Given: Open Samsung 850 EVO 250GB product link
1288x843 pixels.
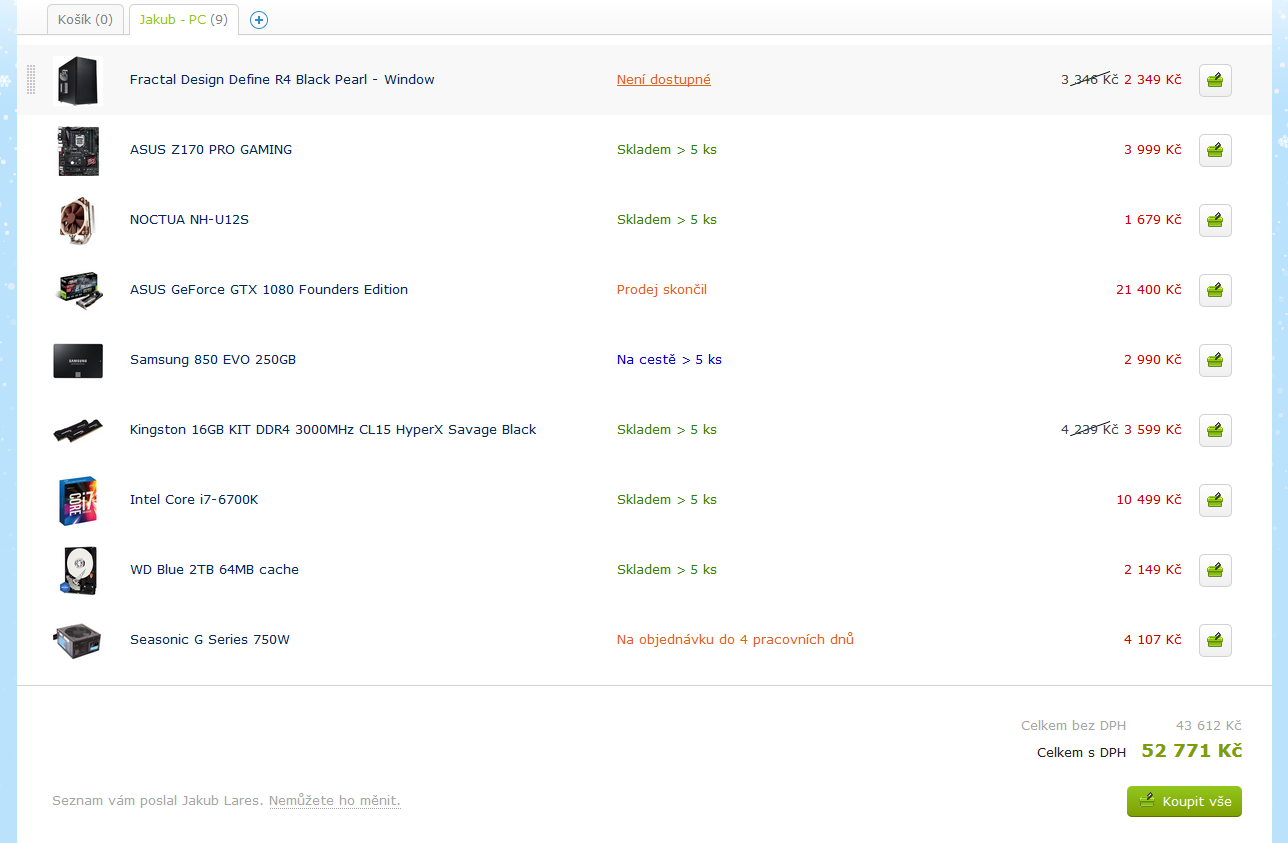Looking at the screenshot, I should pos(213,360).
